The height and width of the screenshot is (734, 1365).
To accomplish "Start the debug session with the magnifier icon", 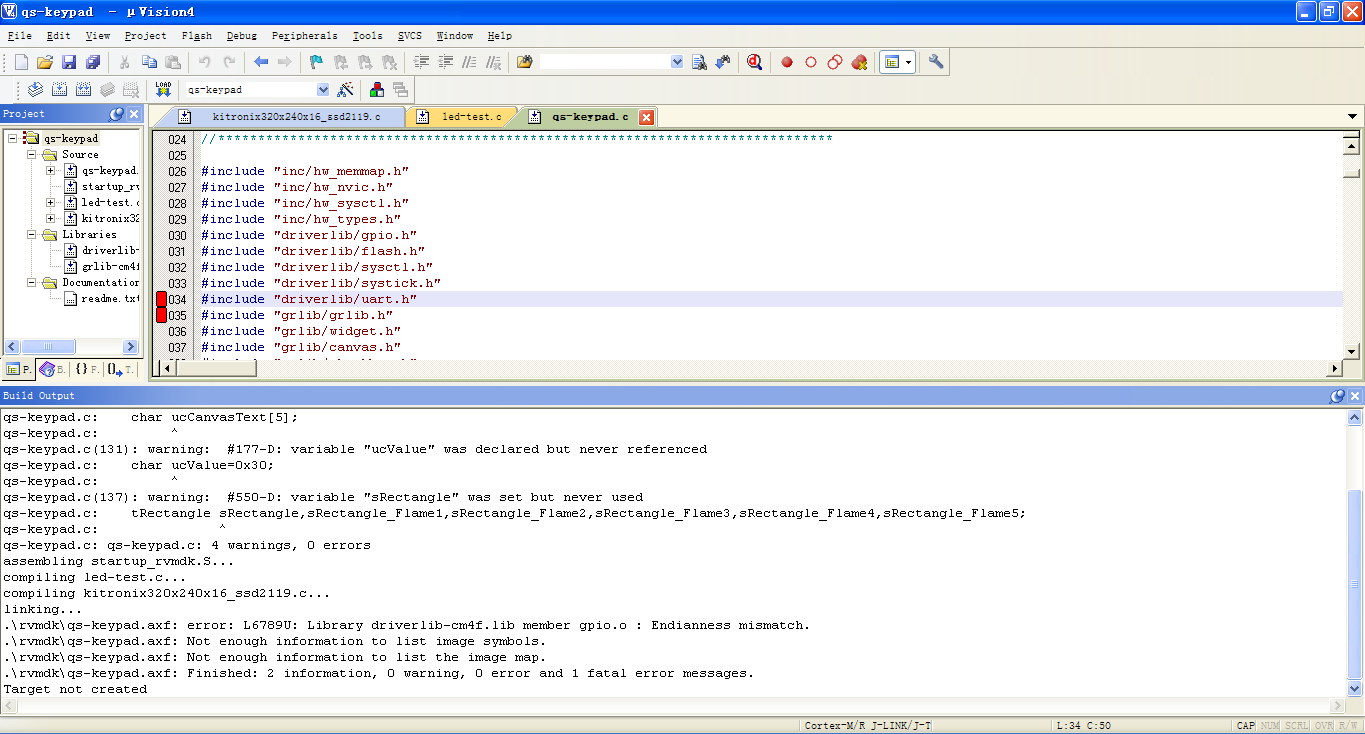I will [754, 62].
